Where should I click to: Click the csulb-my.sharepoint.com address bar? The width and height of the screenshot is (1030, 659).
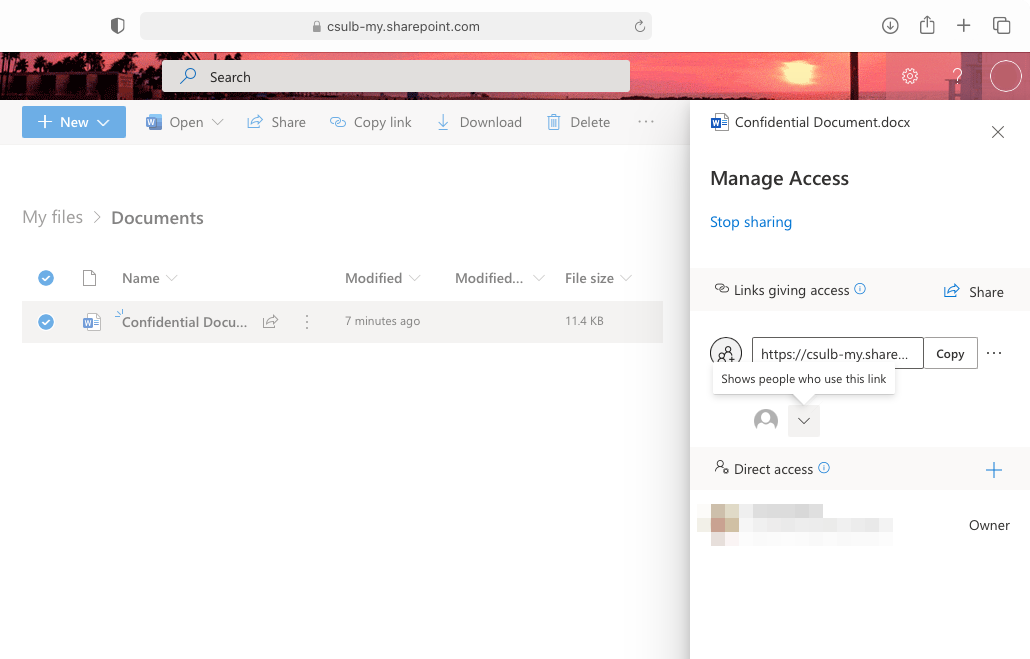pos(395,26)
